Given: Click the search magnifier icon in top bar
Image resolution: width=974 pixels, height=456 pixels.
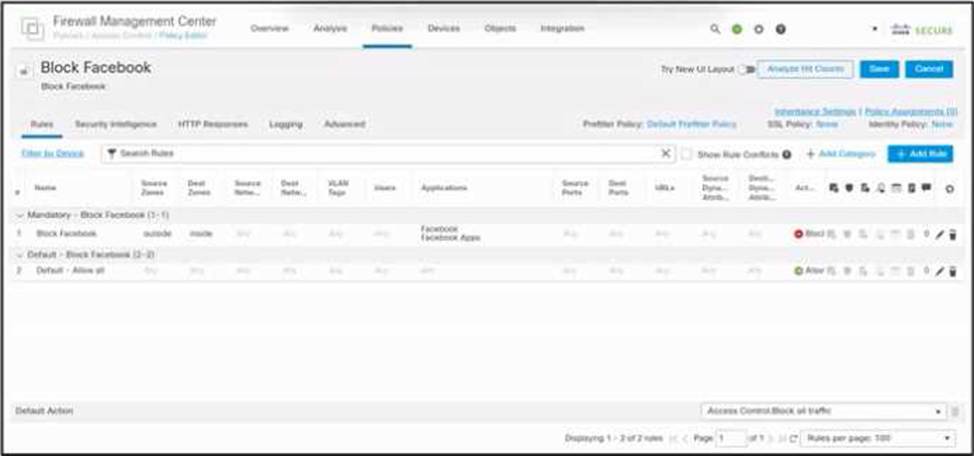Looking at the screenshot, I should tap(715, 29).
